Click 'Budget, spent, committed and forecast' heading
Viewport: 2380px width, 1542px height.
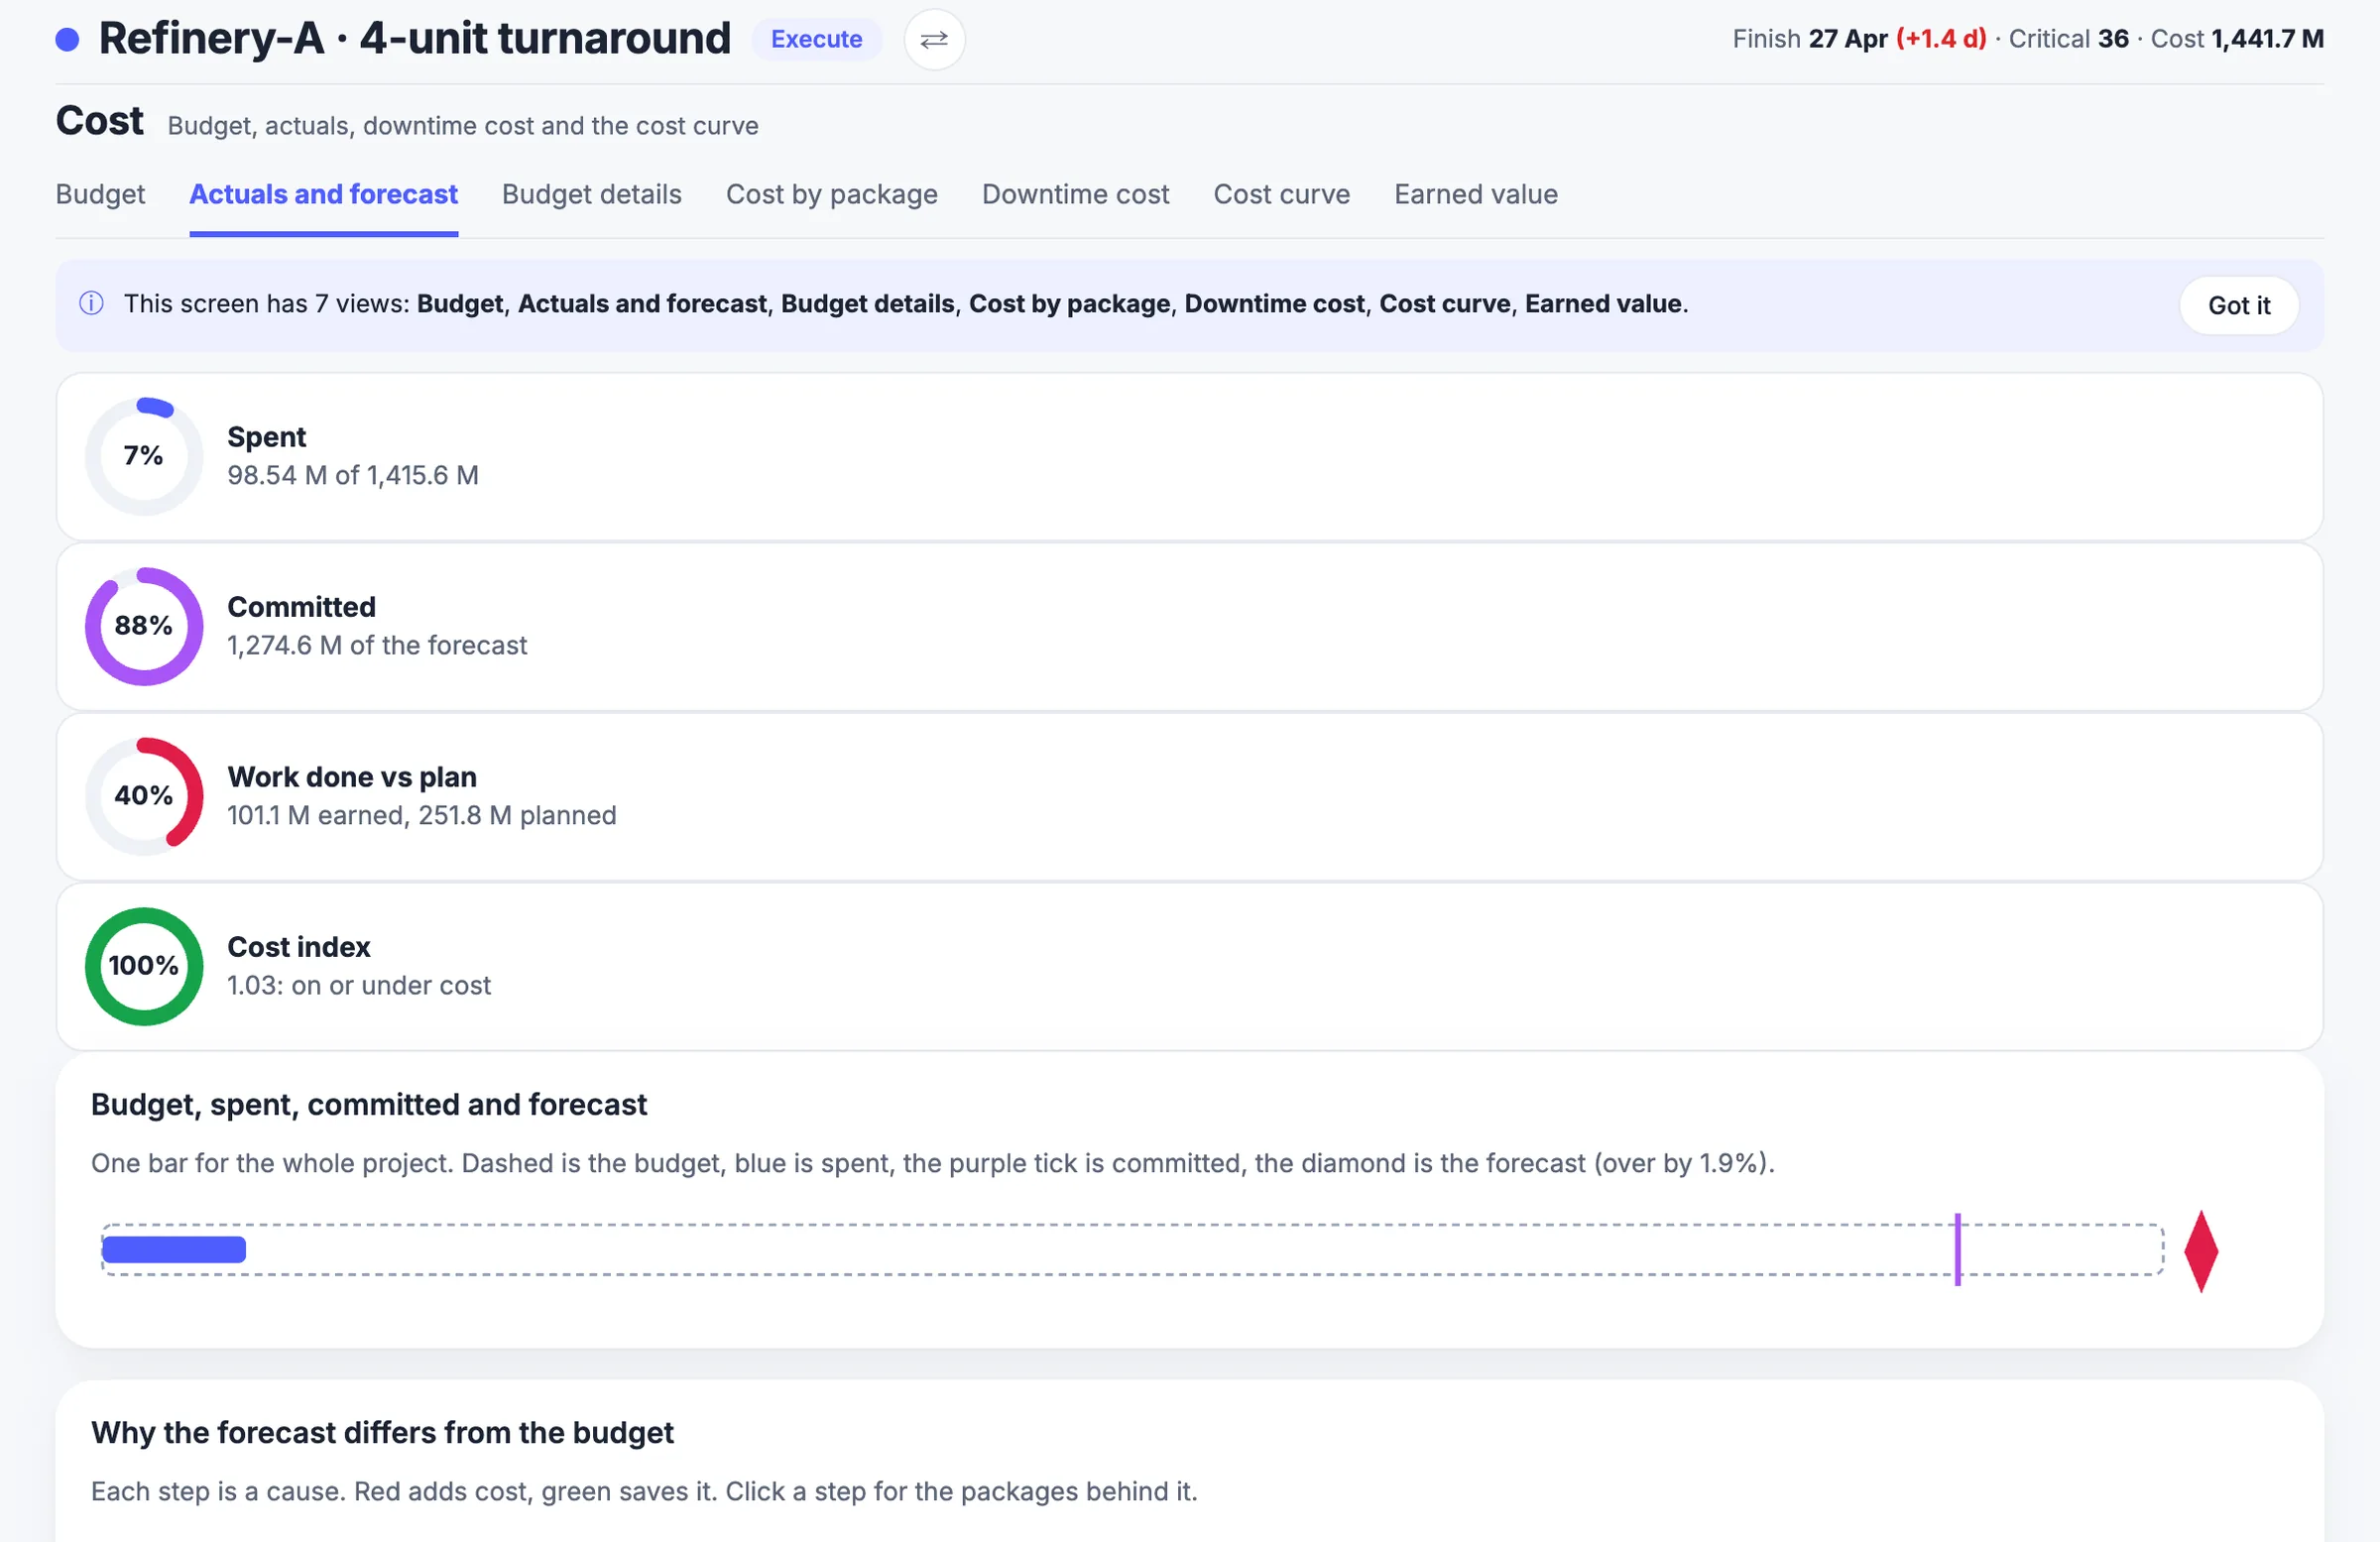[369, 1105]
